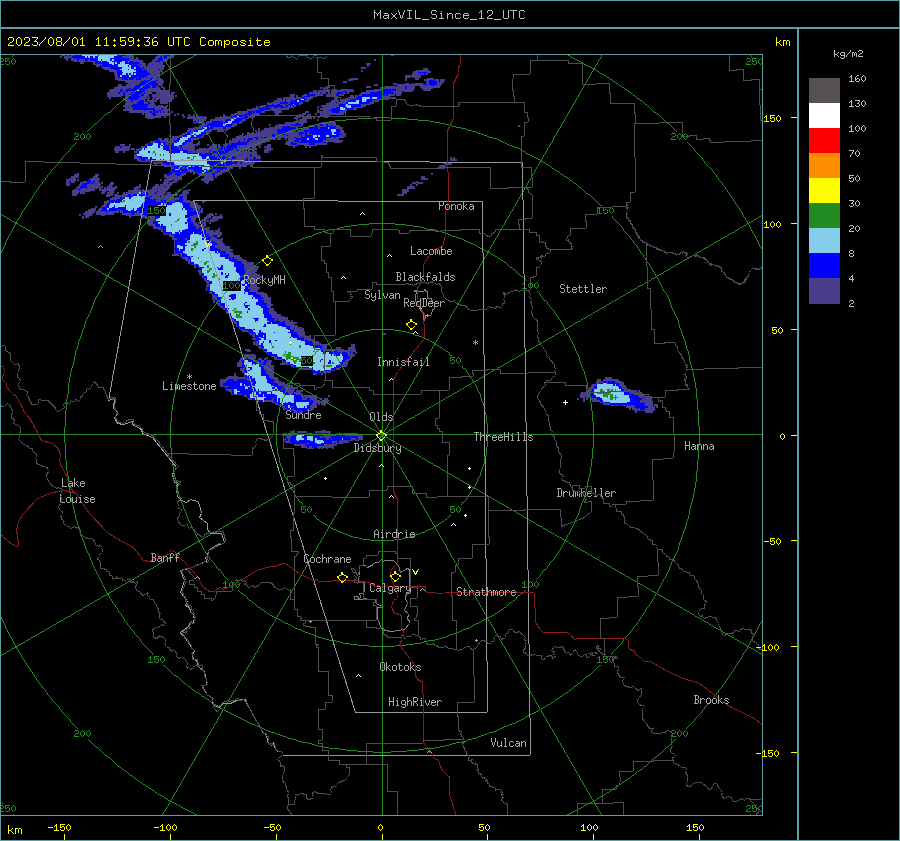Click the yellow diamond marker near RockyMH
The image size is (900, 841).
pyautogui.click(x=267, y=261)
